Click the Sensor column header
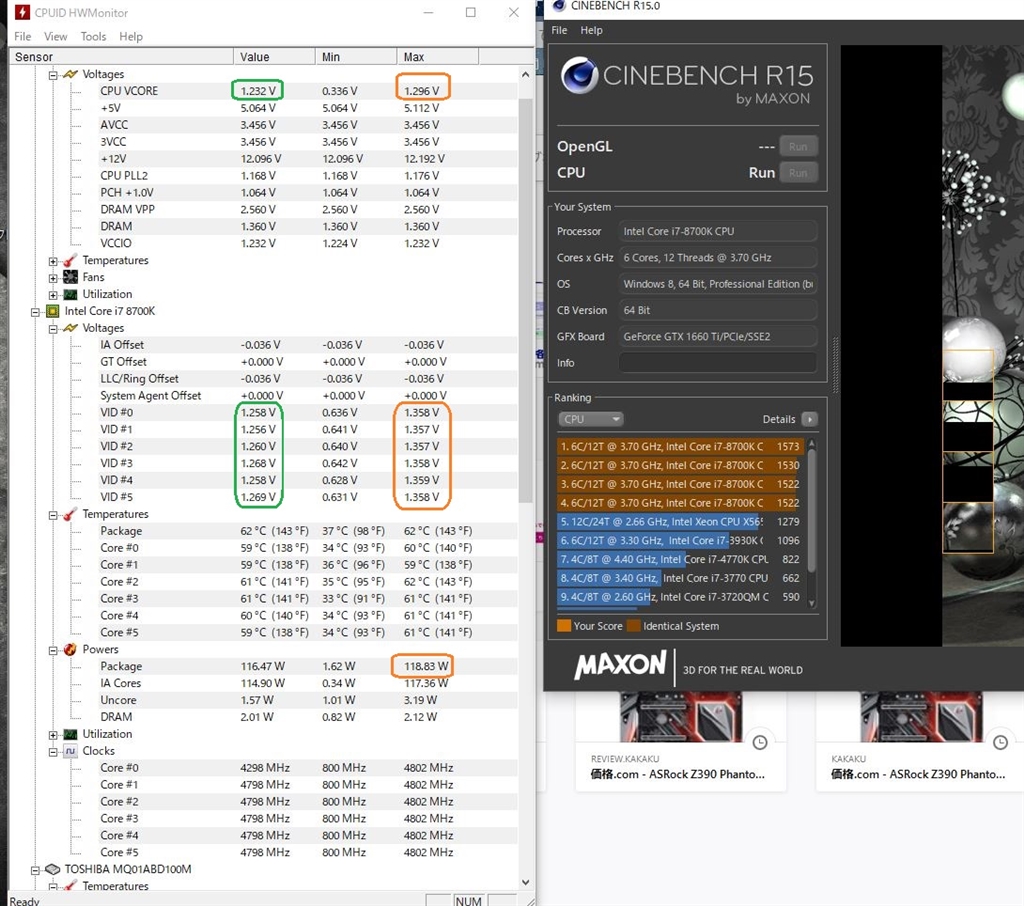 click(x=121, y=57)
